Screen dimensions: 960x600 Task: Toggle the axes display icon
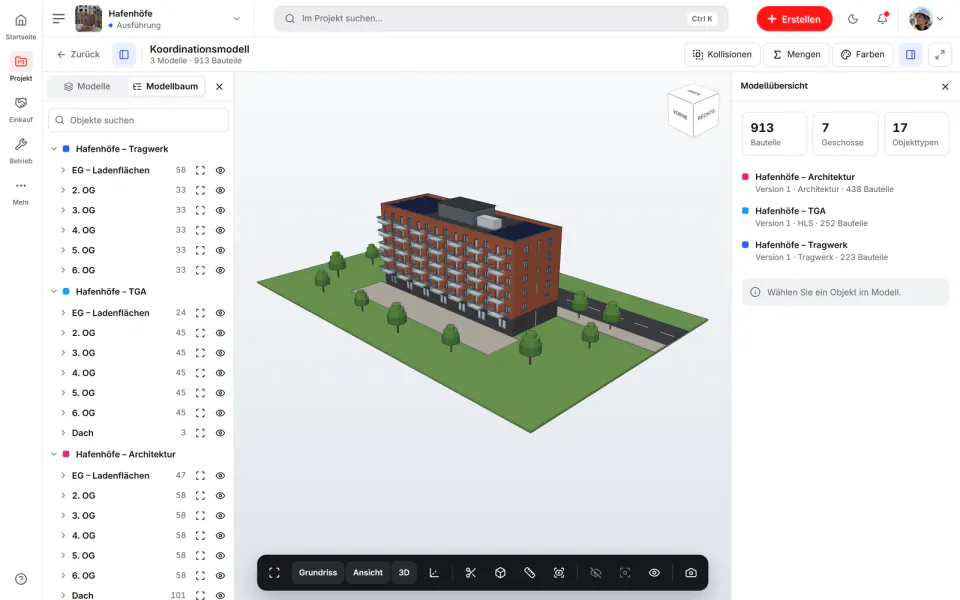click(x=434, y=572)
